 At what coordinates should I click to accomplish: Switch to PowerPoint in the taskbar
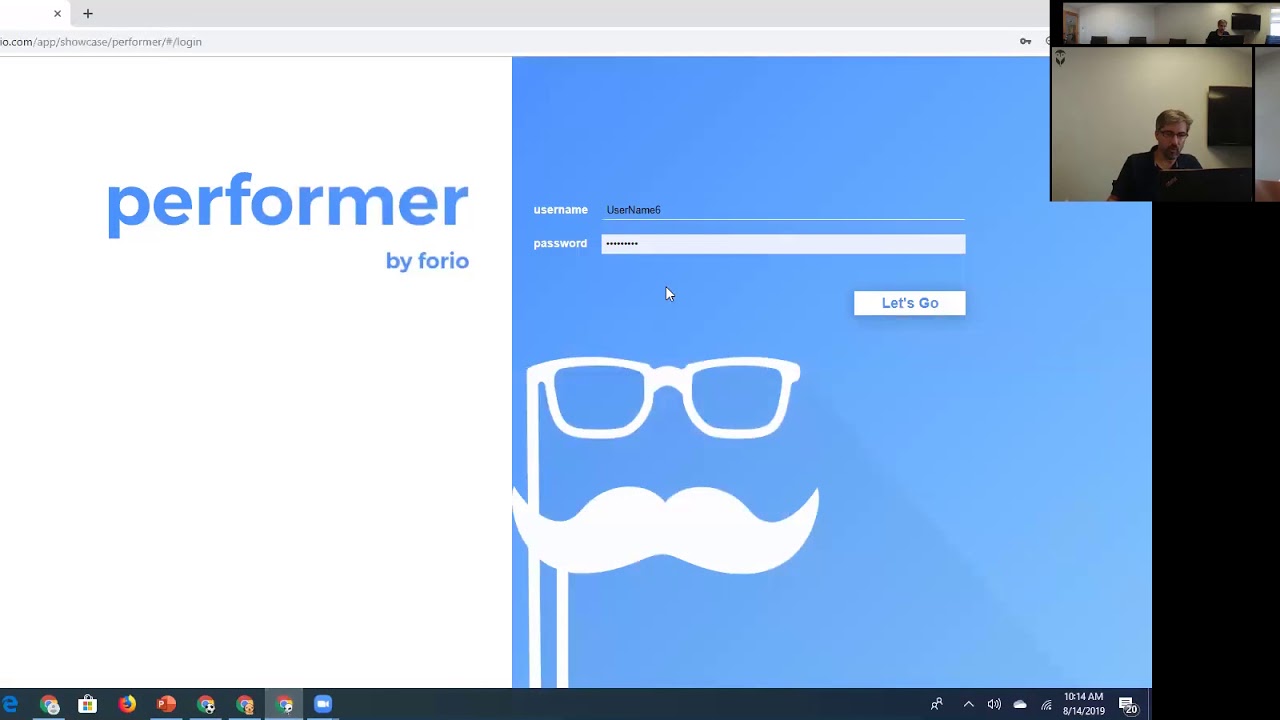[x=166, y=704]
